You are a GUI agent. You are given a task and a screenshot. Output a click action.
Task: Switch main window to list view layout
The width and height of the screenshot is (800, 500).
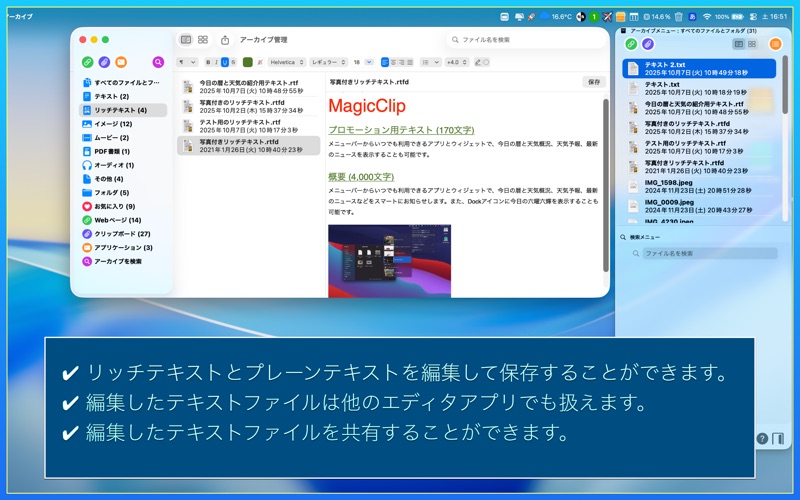coord(186,39)
